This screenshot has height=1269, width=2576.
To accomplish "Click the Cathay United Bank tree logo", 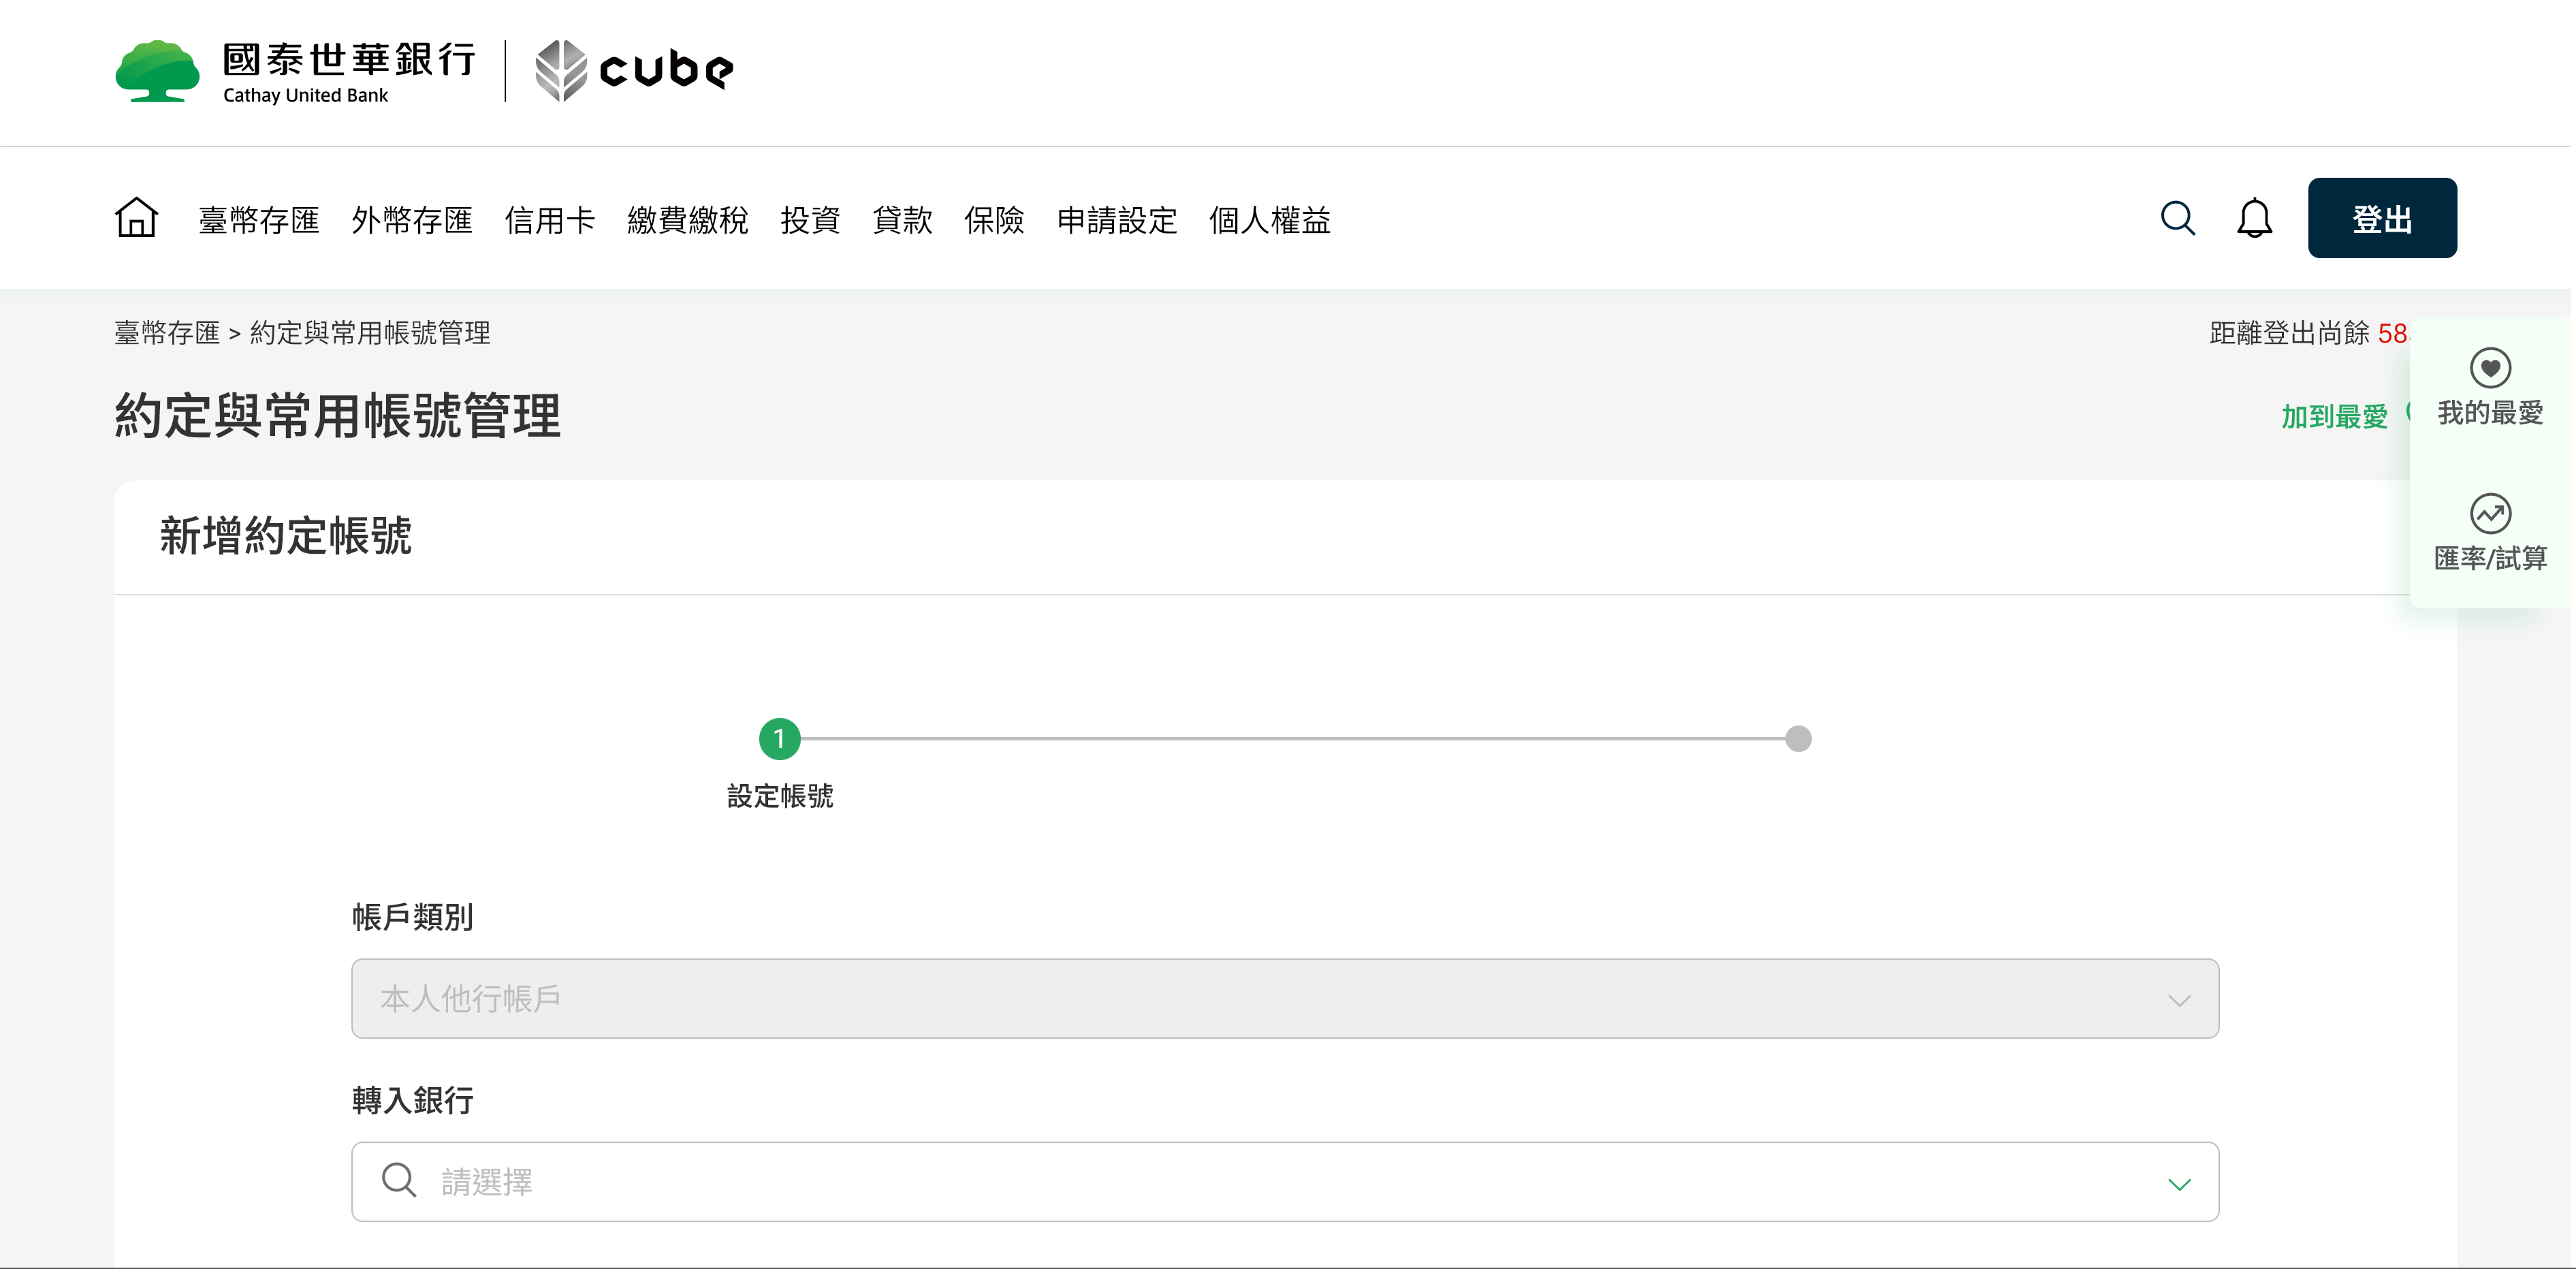I will click(x=157, y=71).
